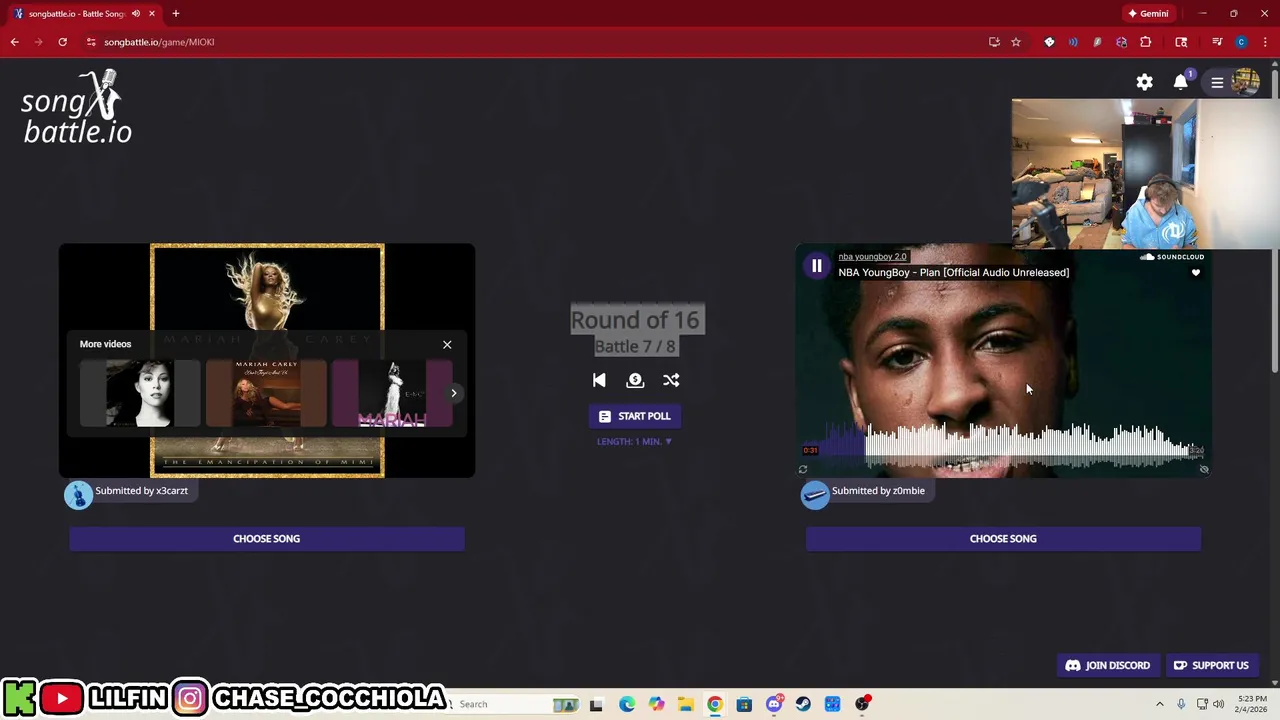1280x720 pixels.
Task: Open Discord from the taskbar
Action: coord(774,704)
